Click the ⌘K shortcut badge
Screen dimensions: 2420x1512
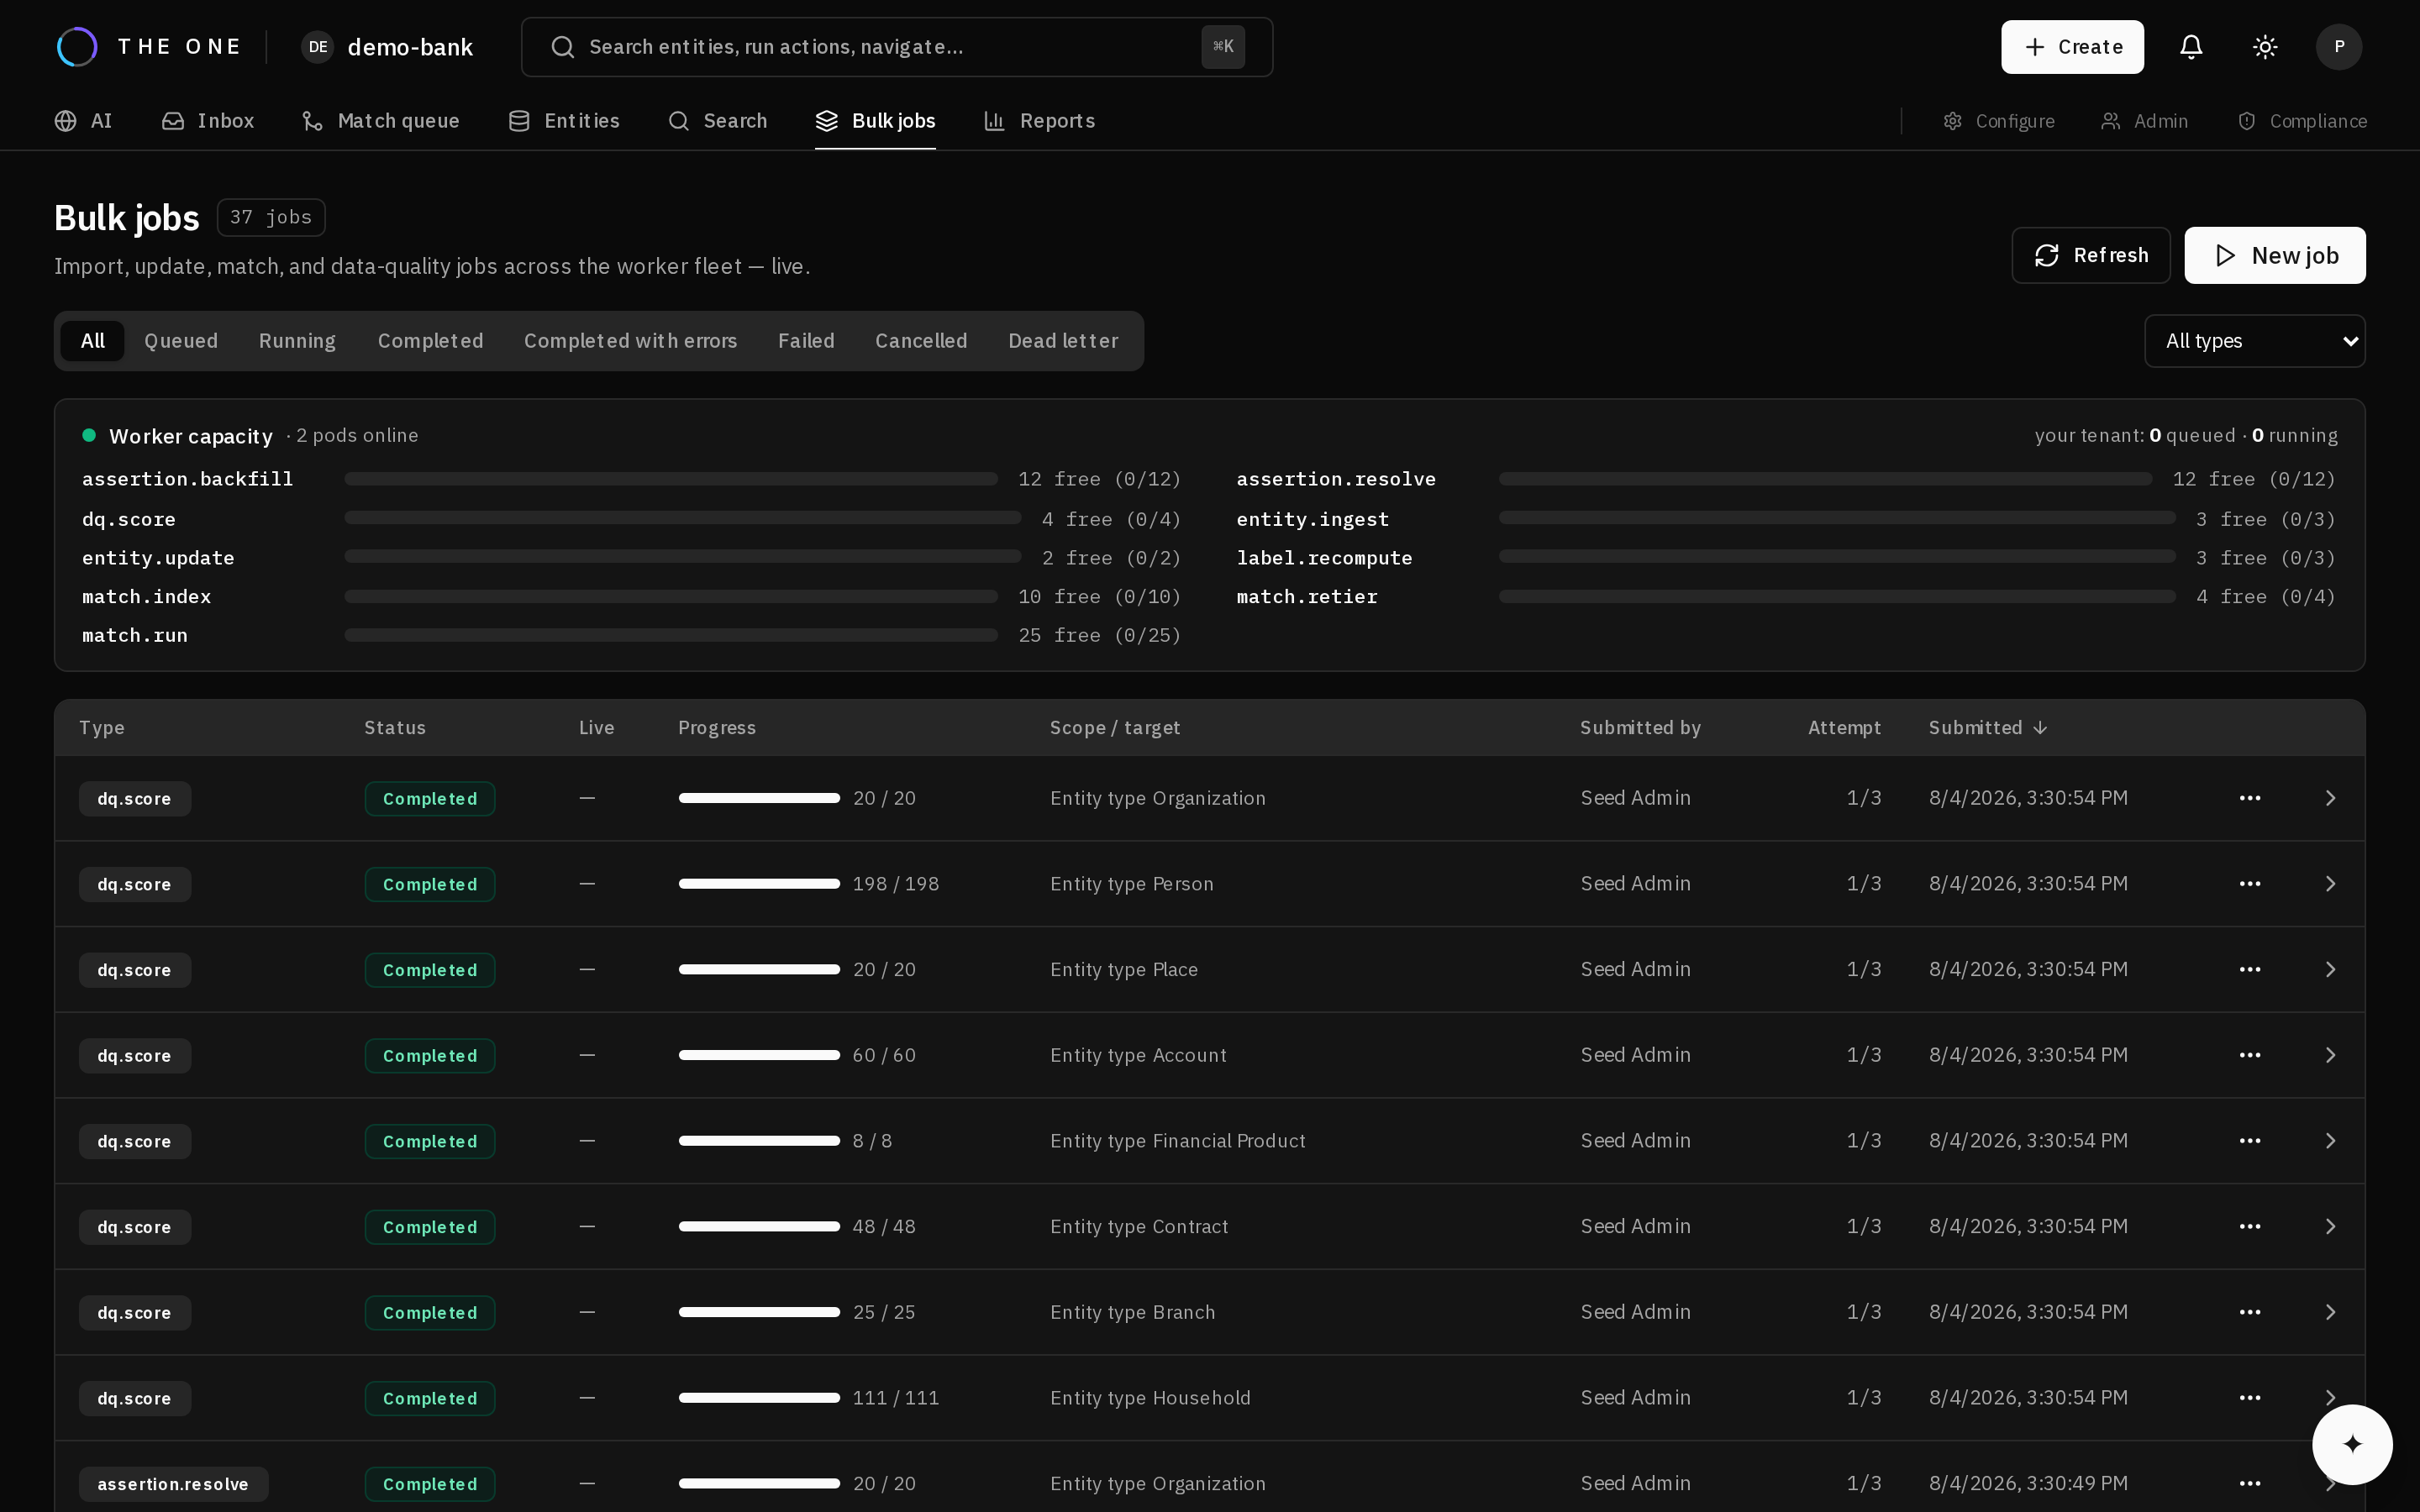pos(1223,47)
